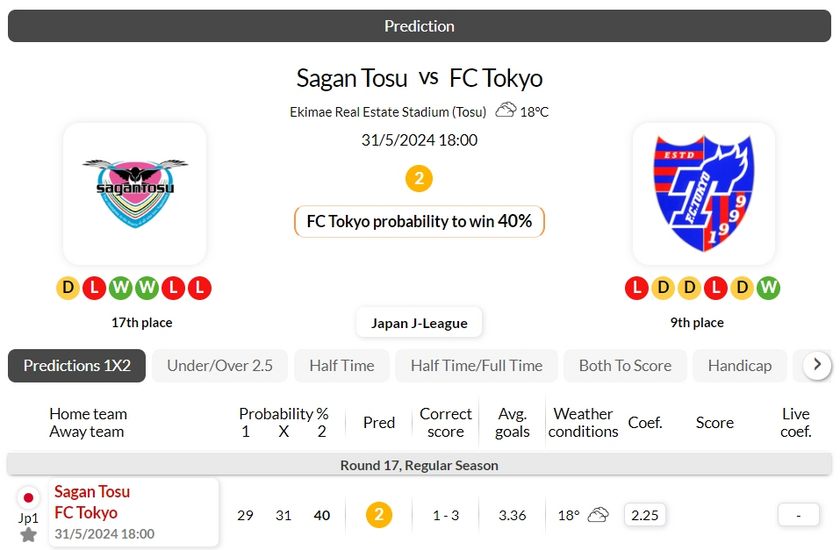Switch to the Handicap tab
The height and width of the screenshot is (550, 840).
click(x=740, y=366)
